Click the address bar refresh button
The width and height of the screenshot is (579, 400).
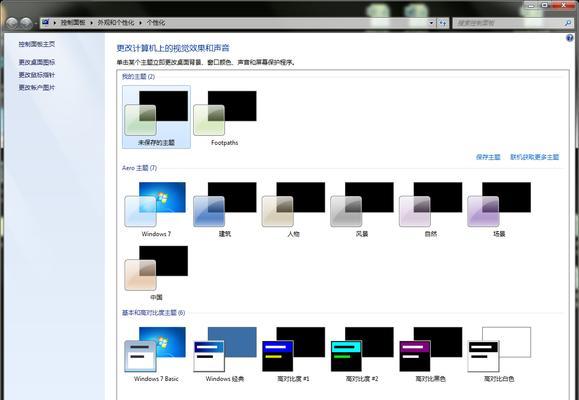pyautogui.click(x=443, y=23)
